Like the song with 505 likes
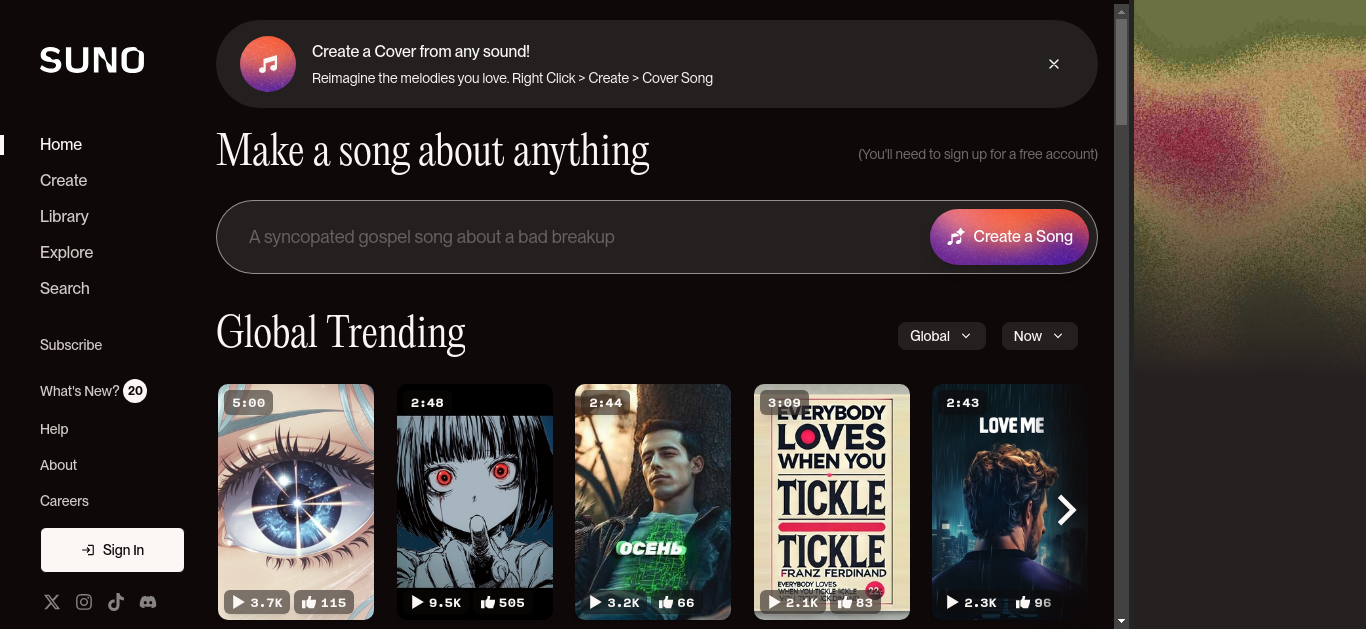The height and width of the screenshot is (629, 1366). [x=502, y=602]
